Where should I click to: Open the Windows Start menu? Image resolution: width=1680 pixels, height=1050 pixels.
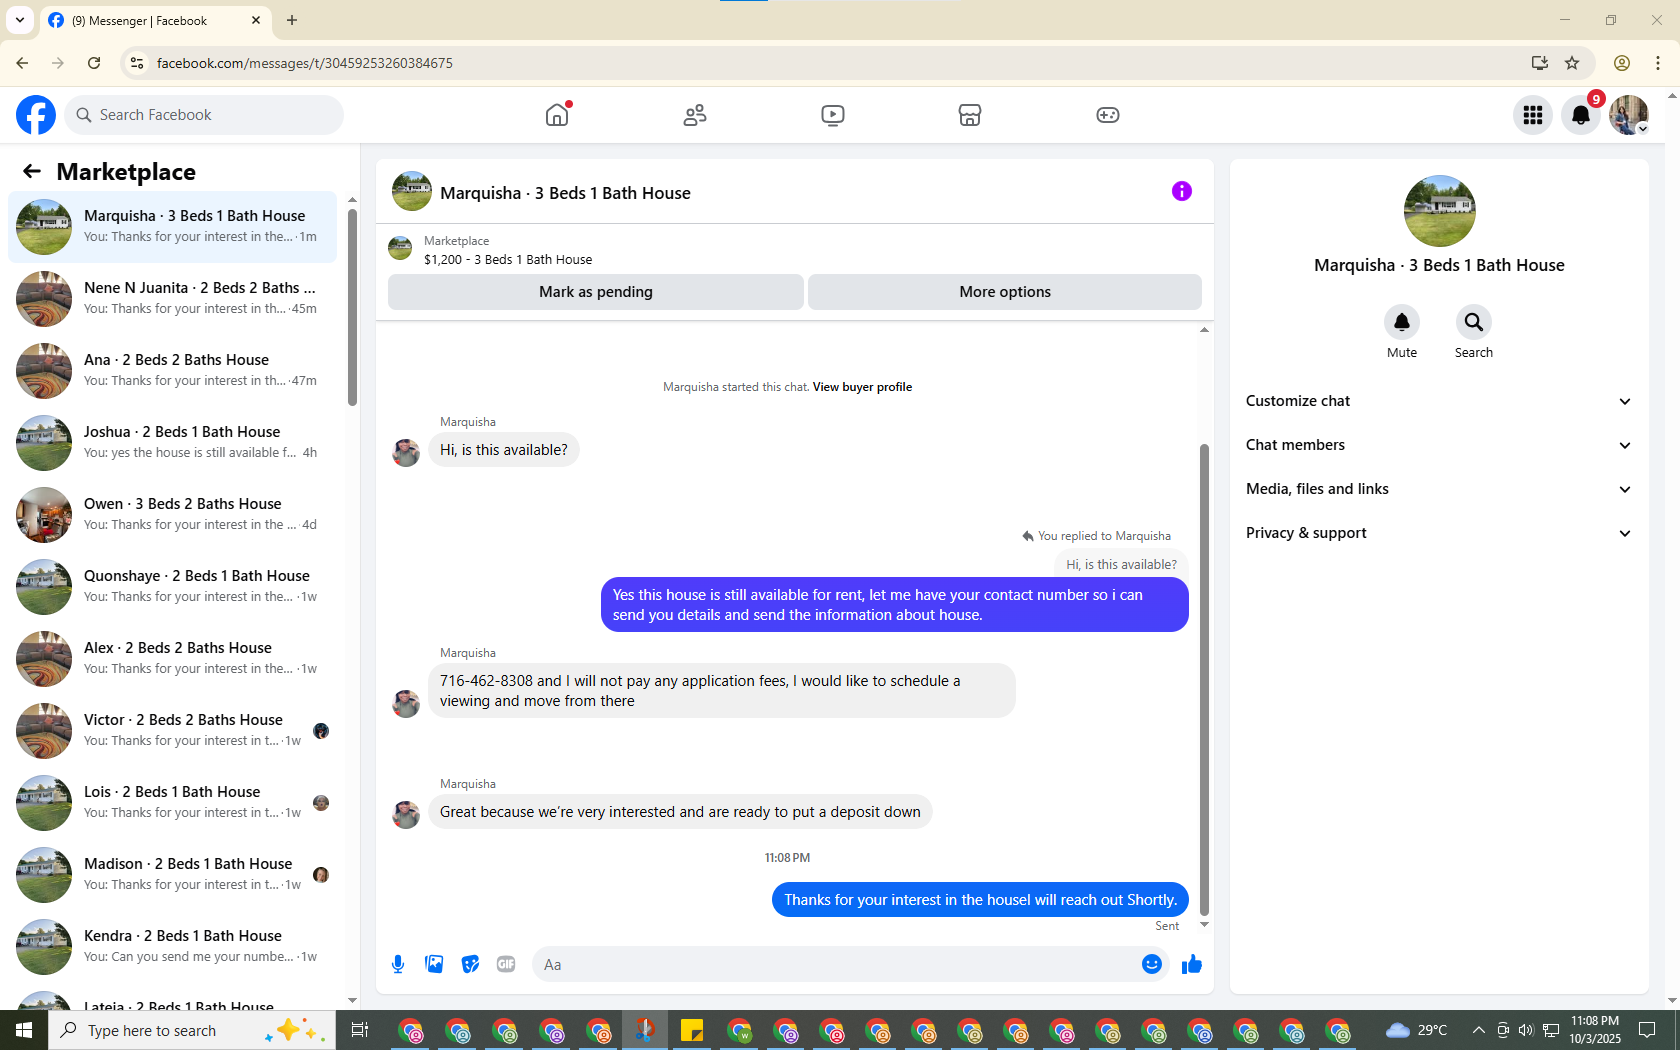click(x=24, y=1030)
